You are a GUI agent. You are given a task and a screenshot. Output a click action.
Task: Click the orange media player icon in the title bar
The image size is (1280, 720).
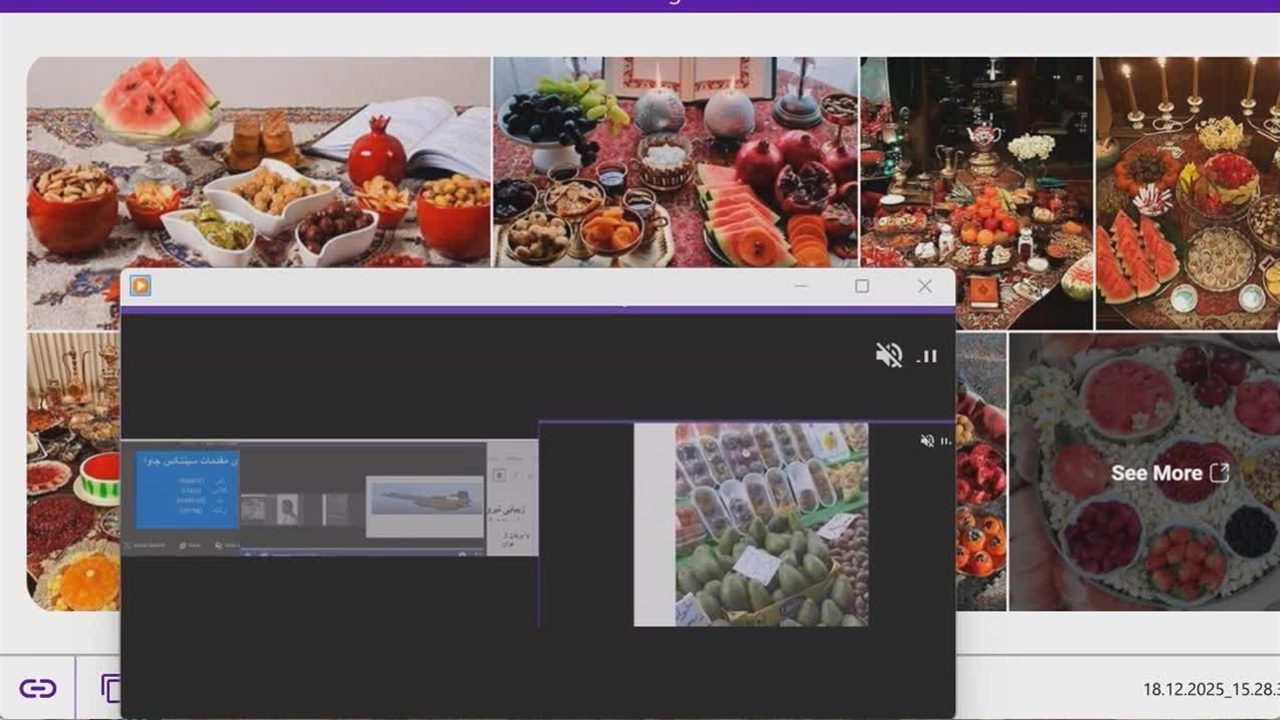click(x=140, y=286)
